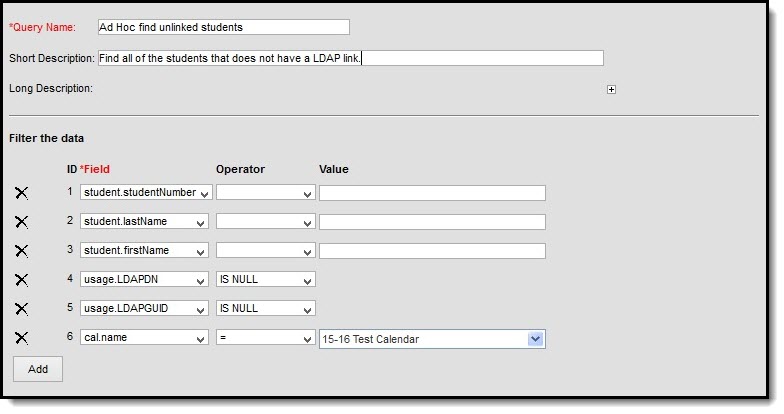
Task: Click the value box for student.firstName
Action: 432,251
